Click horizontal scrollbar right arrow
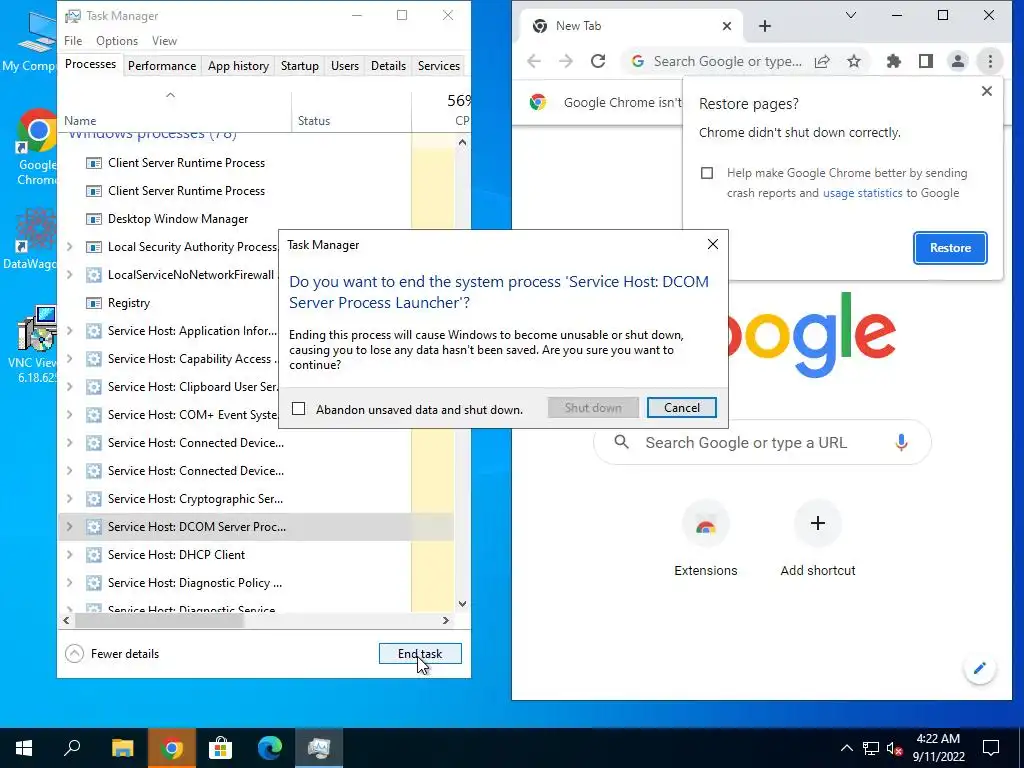Viewport: 1024px width, 768px height. pyautogui.click(x=445, y=620)
